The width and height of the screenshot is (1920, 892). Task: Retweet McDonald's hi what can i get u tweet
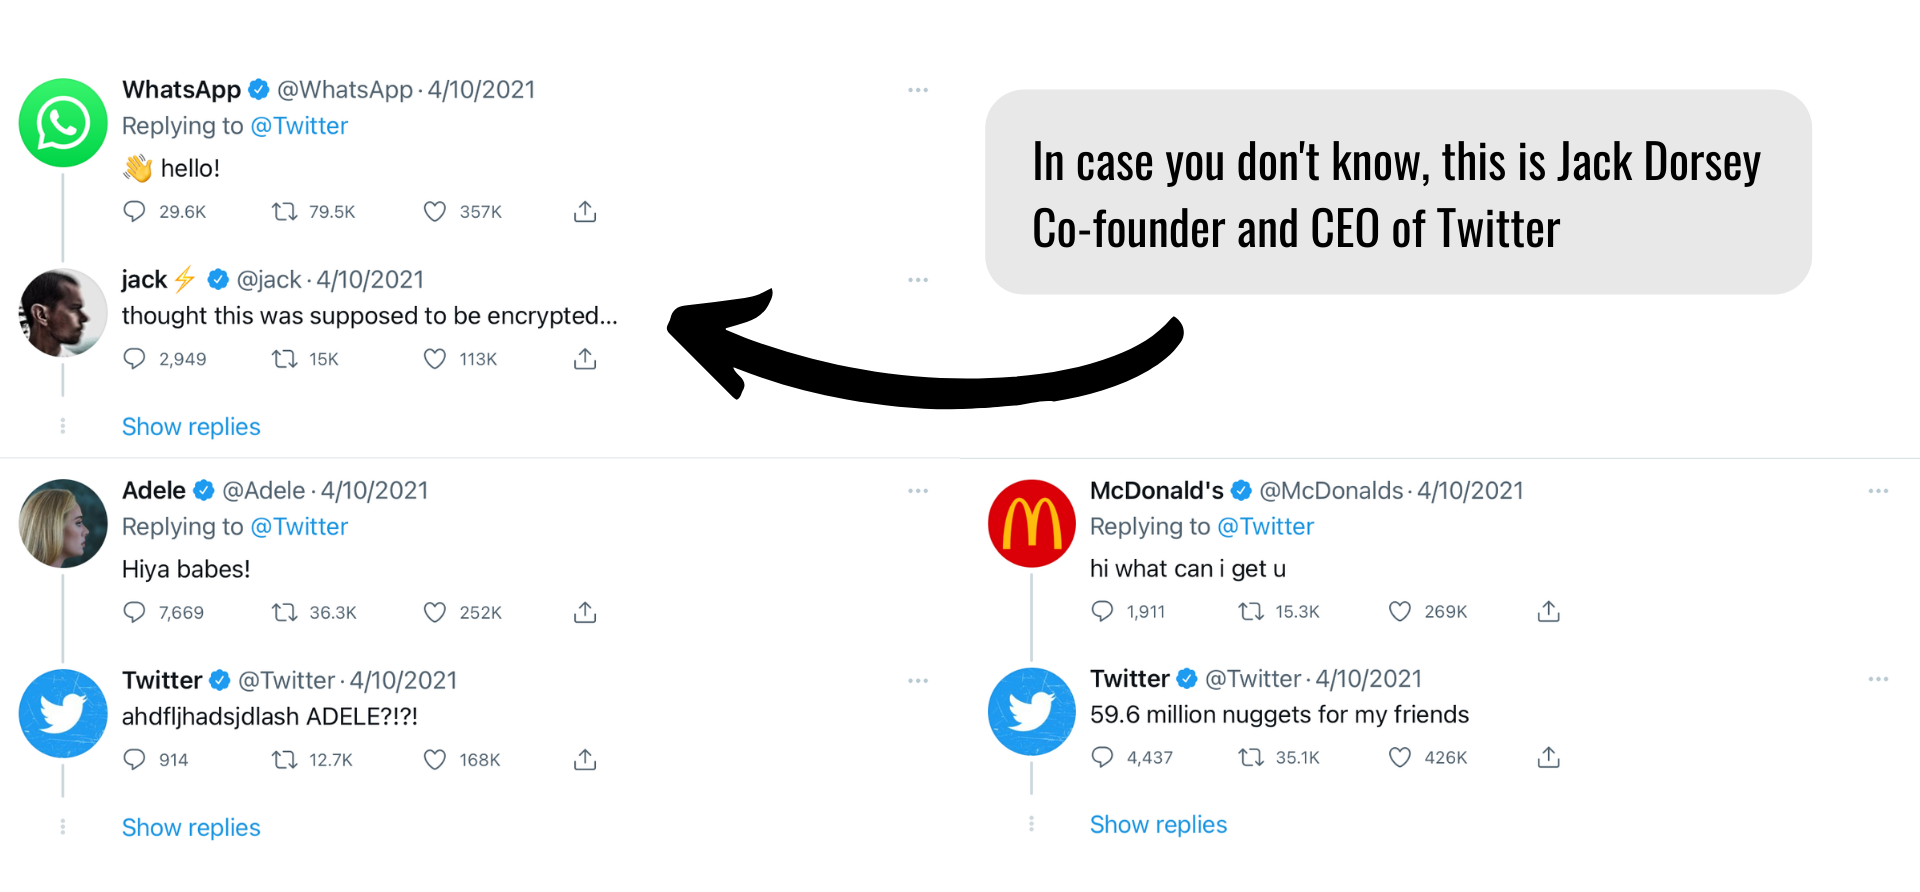(x=1251, y=611)
